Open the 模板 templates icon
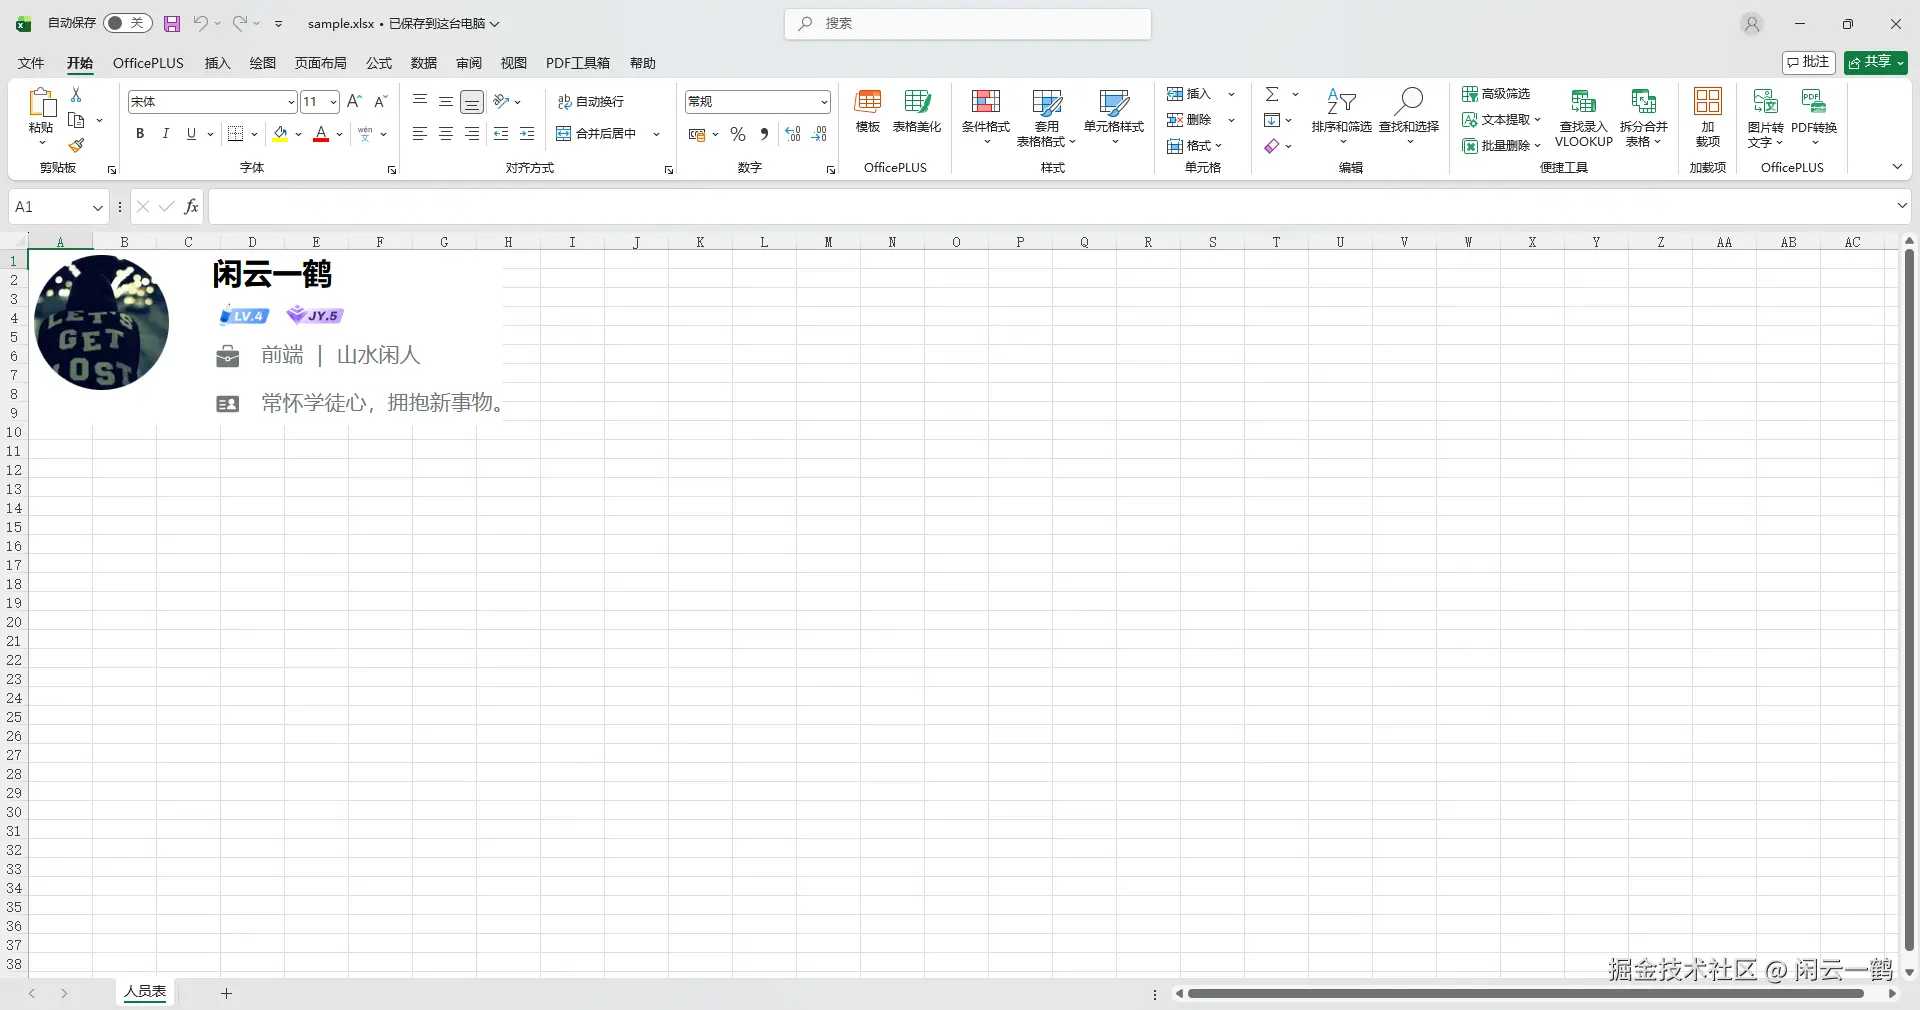This screenshot has height=1010, width=1920. (868, 111)
